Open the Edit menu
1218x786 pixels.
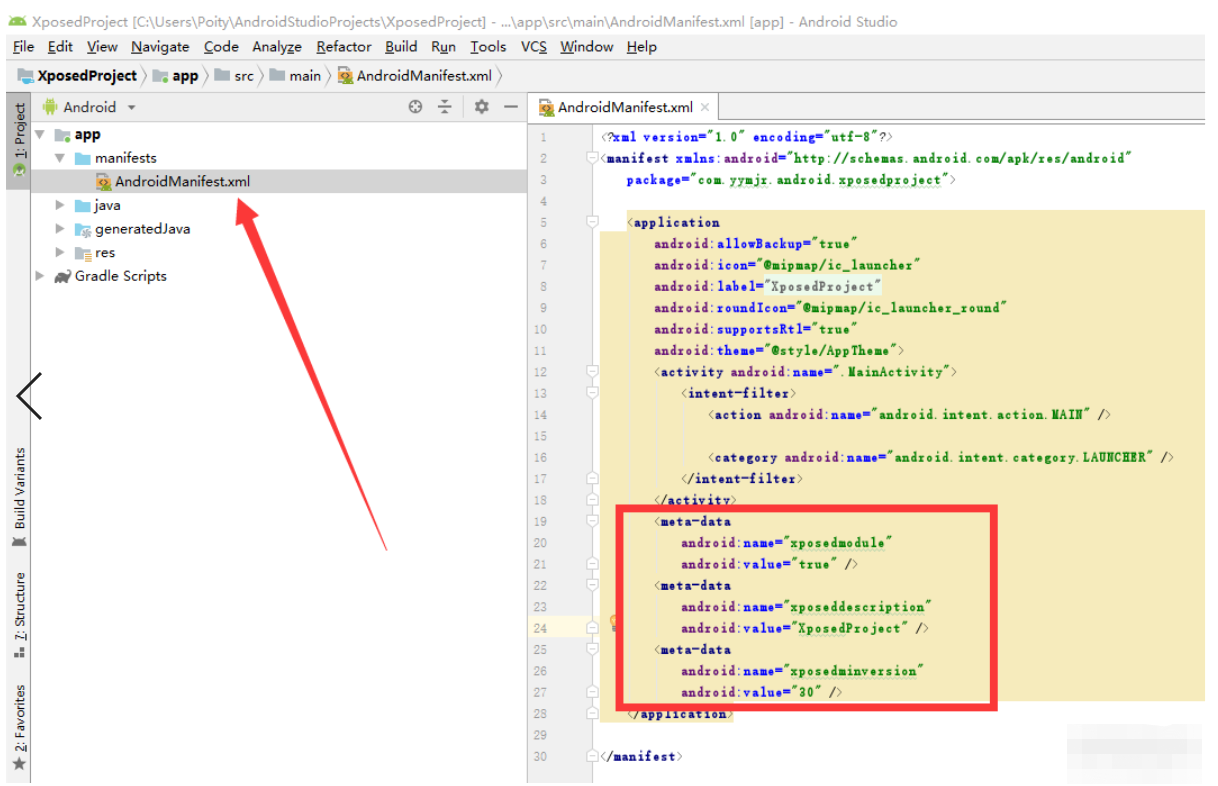(60, 47)
